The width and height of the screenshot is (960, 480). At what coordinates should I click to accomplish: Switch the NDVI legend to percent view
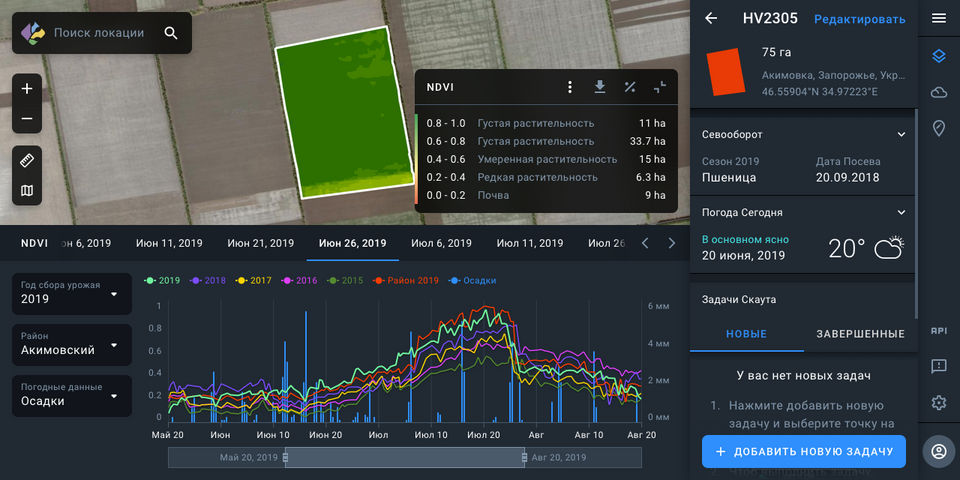point(629,87)
